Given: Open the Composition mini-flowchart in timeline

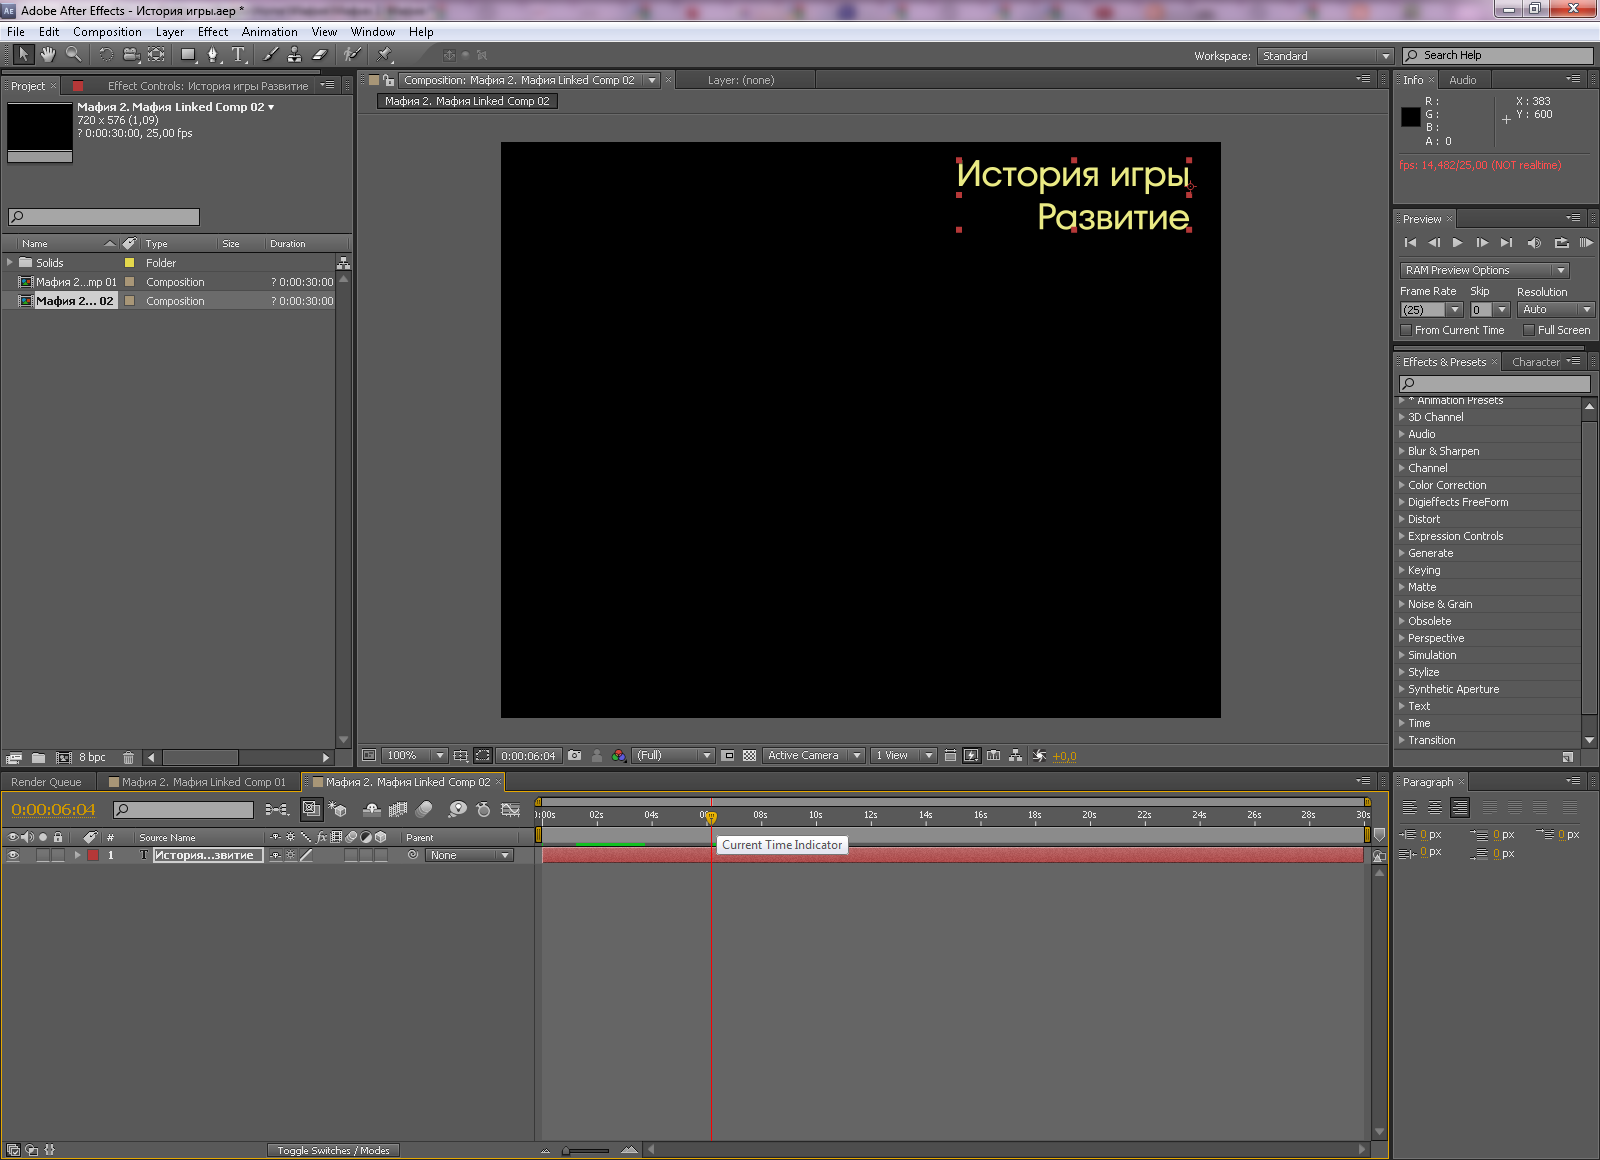Looking at the screenshot, I should coord(277,809).
